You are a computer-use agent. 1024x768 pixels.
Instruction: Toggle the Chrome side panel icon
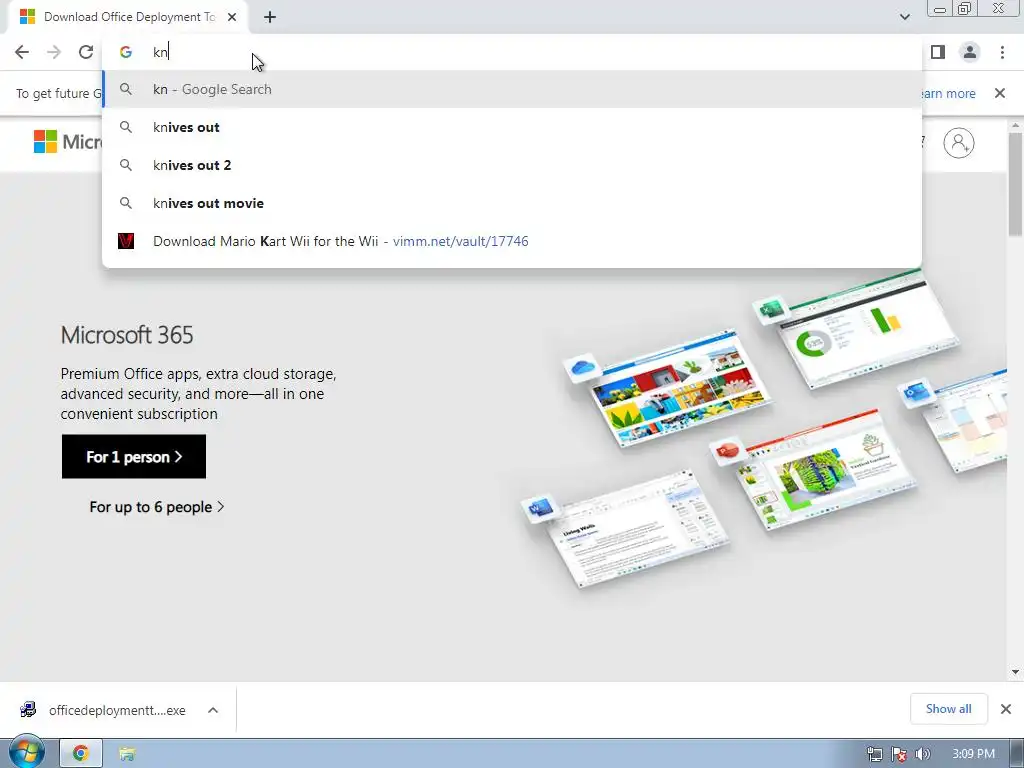[x=938, y=52]
